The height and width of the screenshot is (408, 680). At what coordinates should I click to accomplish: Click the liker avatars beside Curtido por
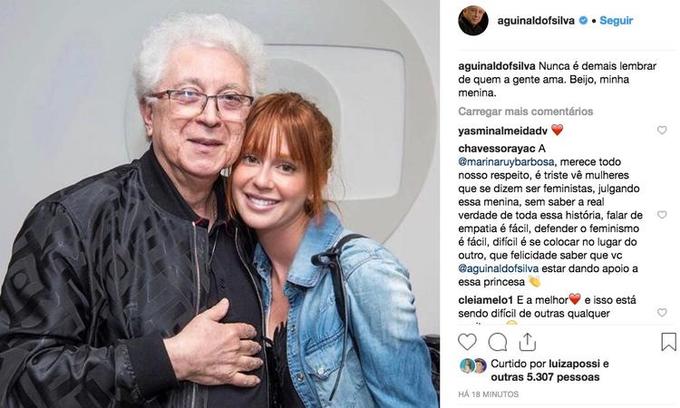(473, 366)
